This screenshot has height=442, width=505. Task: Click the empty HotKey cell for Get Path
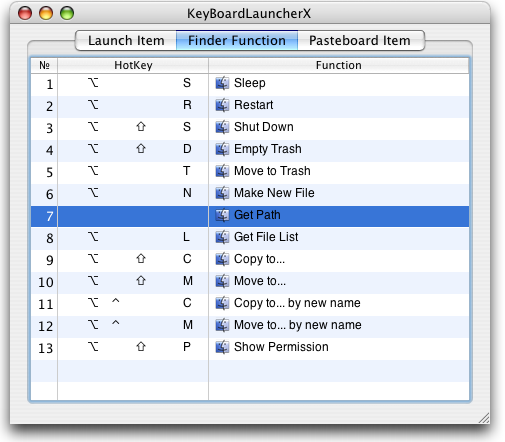click(x=133, y=216)
